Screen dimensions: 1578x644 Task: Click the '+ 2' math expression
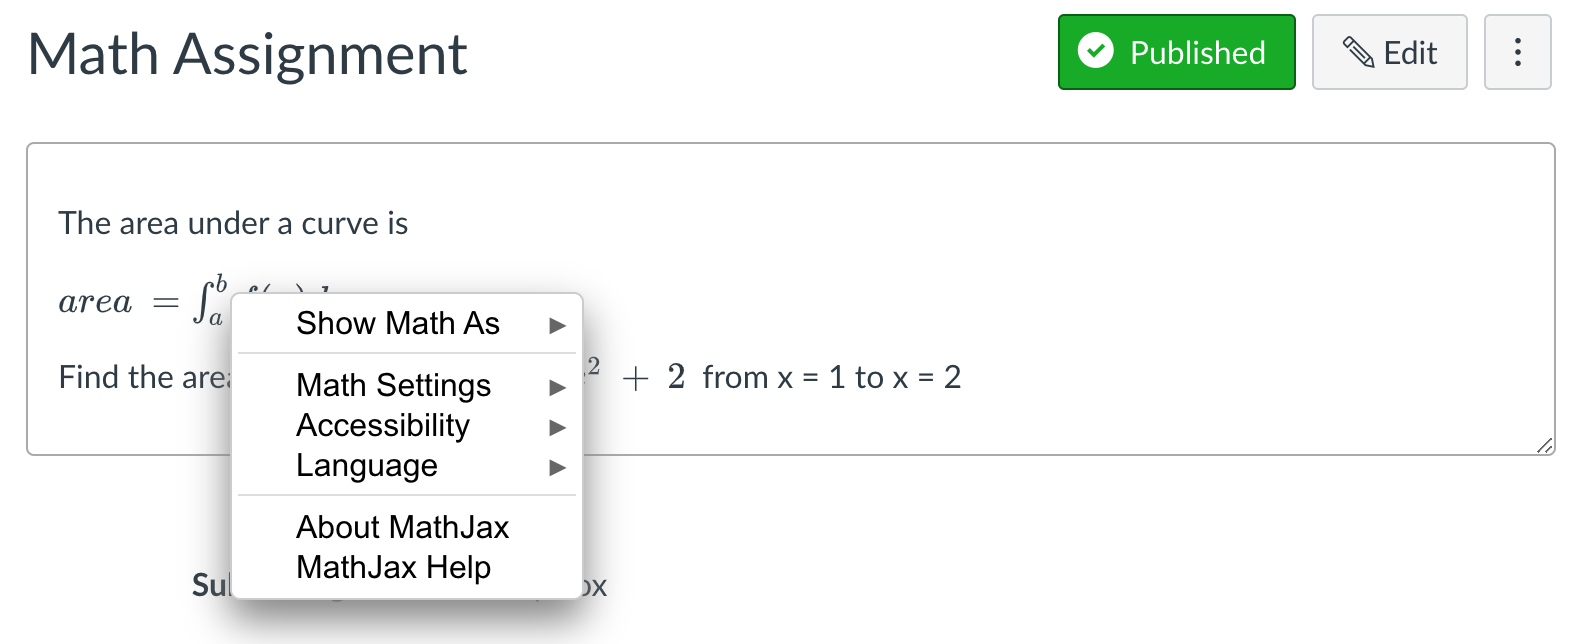(x=654, y=377)
